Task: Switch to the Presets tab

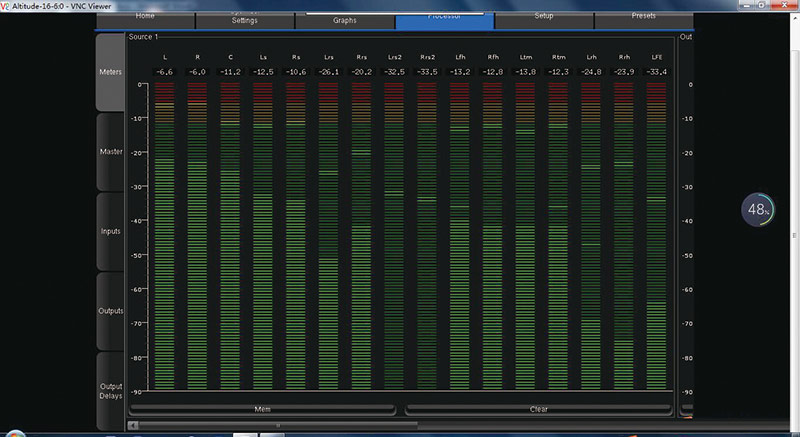Action: [644, 20]
